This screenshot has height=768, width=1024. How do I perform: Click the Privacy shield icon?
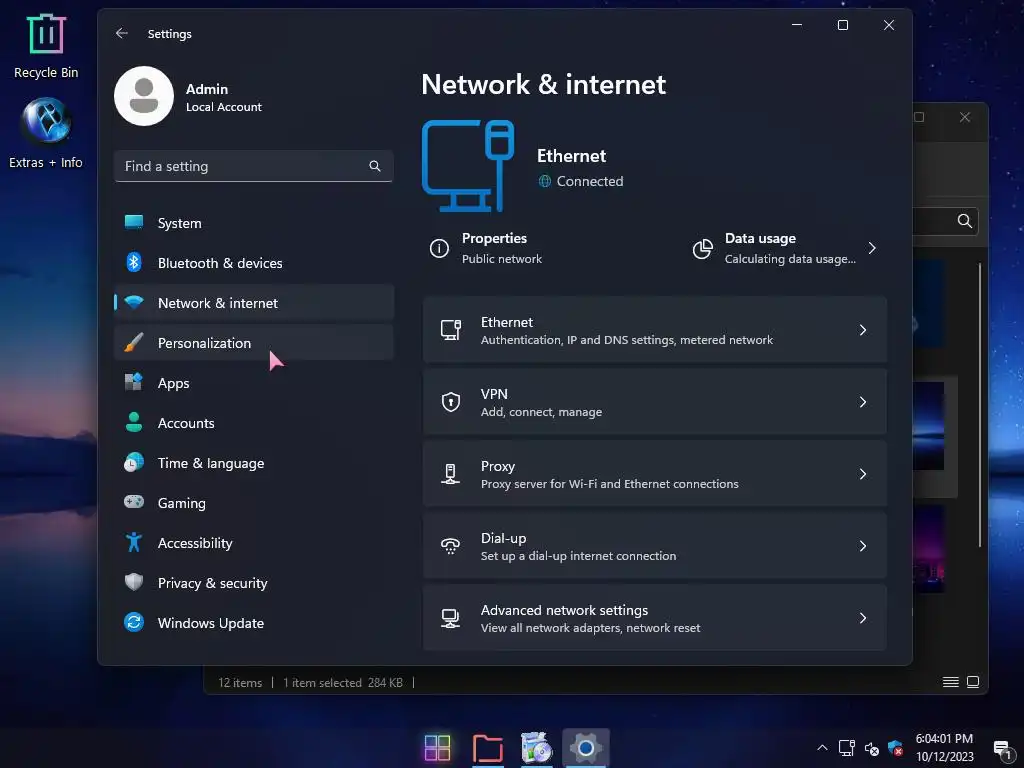134,582
